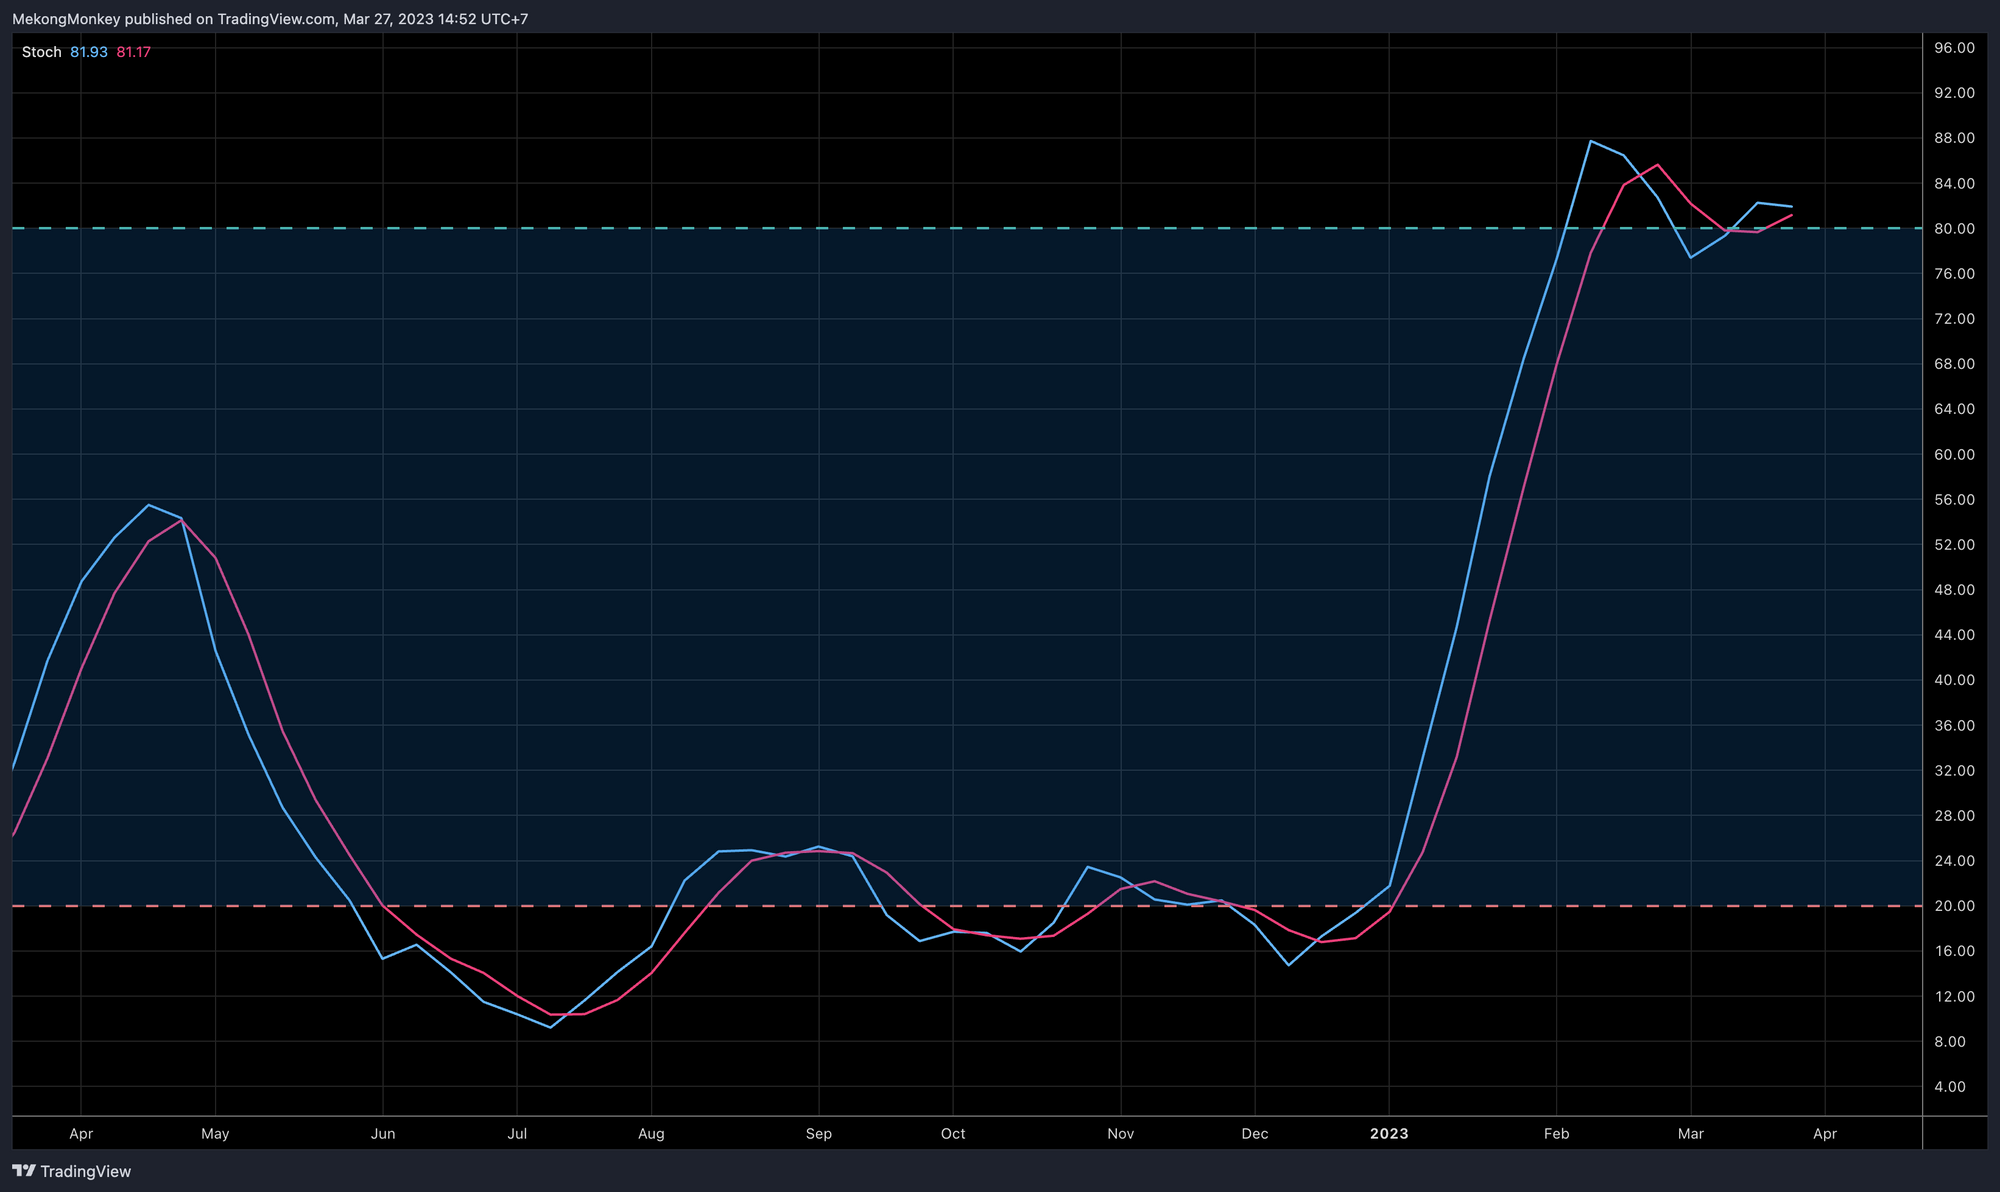This screenshot has height=1192, width=2000.
Task: Click the dashed pink oversold line at 20
Action: pyautogui.click(x=967, y=906)
